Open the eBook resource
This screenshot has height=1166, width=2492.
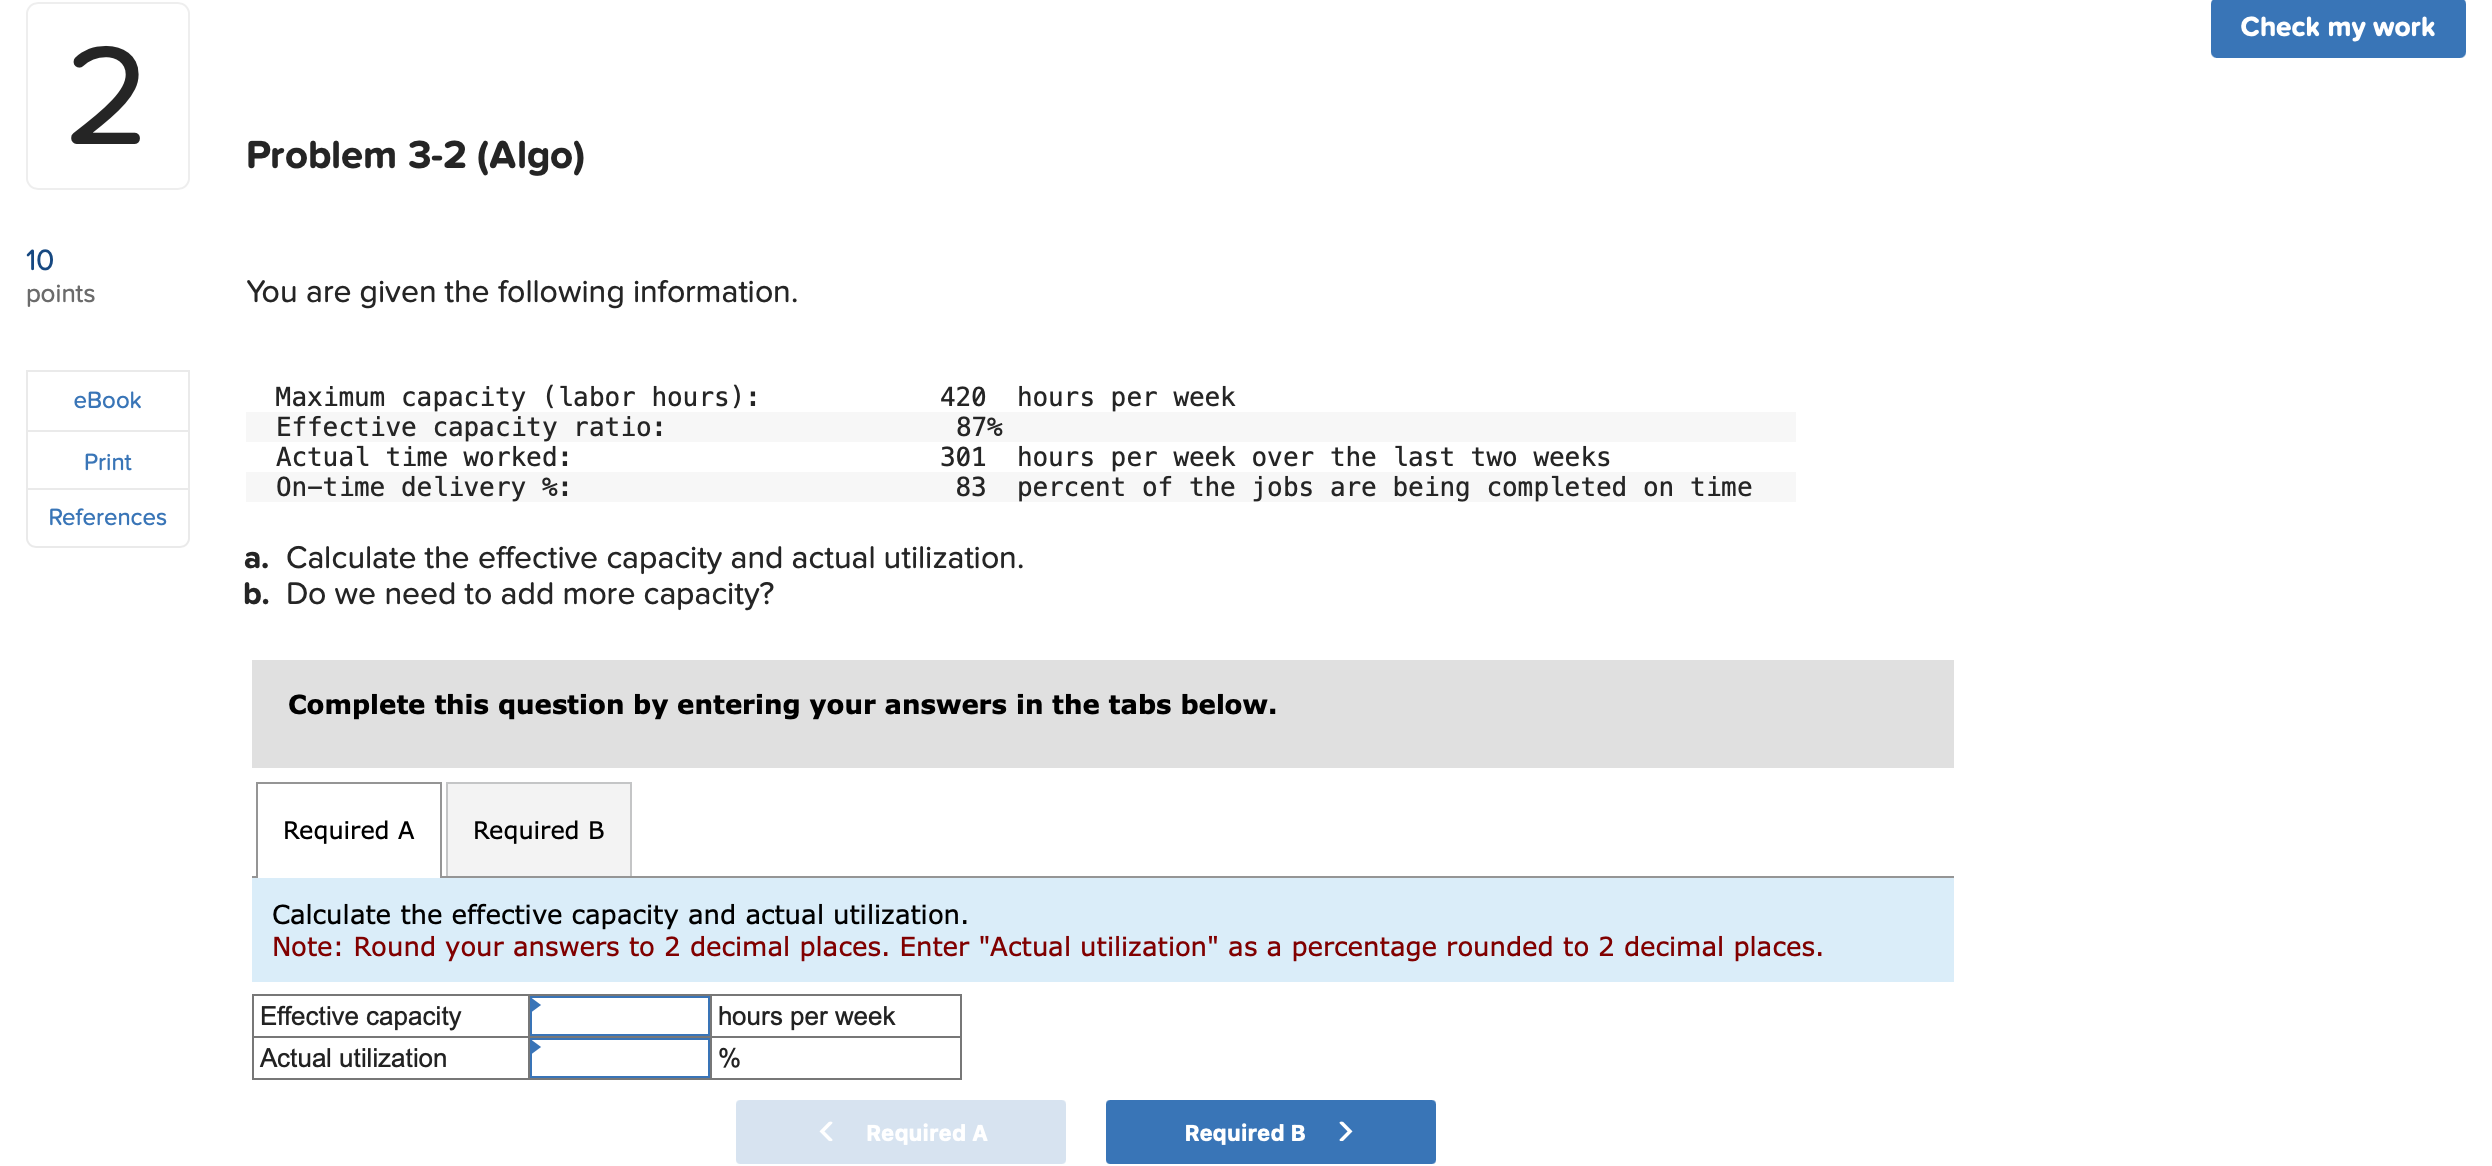[106, 400]
